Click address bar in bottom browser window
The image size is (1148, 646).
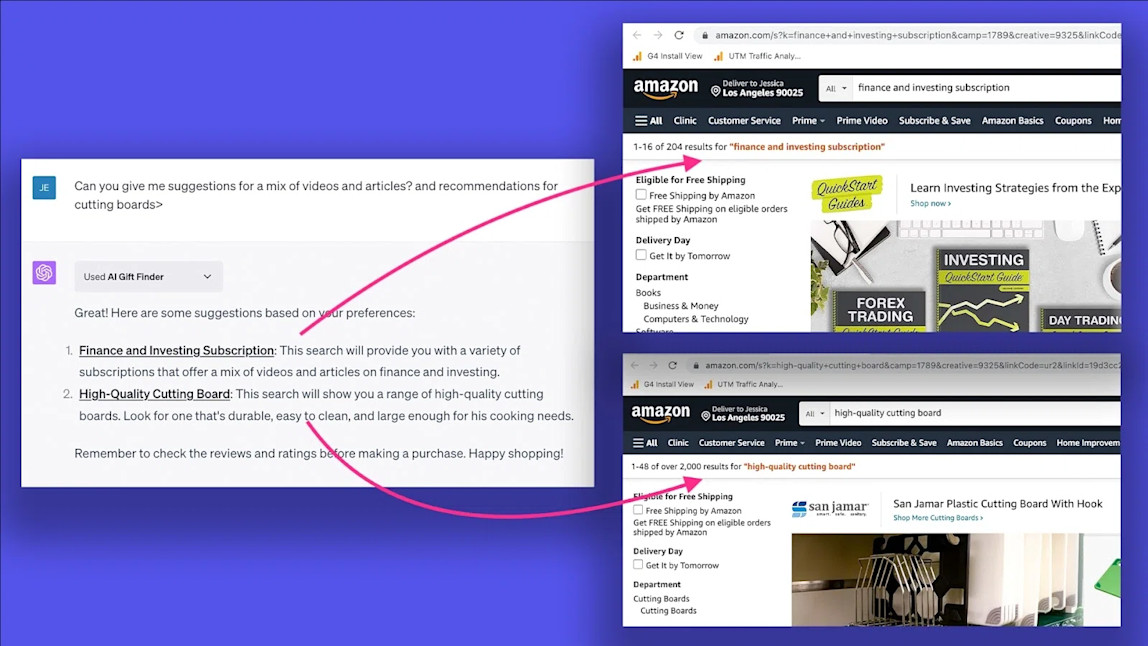tap(903, 365)
